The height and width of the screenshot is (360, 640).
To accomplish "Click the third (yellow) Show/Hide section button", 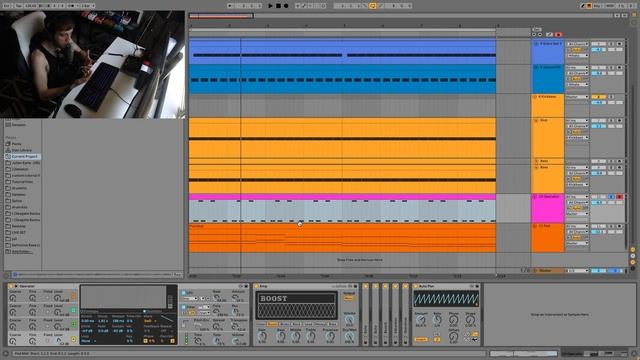I will (x=633, y=262).
